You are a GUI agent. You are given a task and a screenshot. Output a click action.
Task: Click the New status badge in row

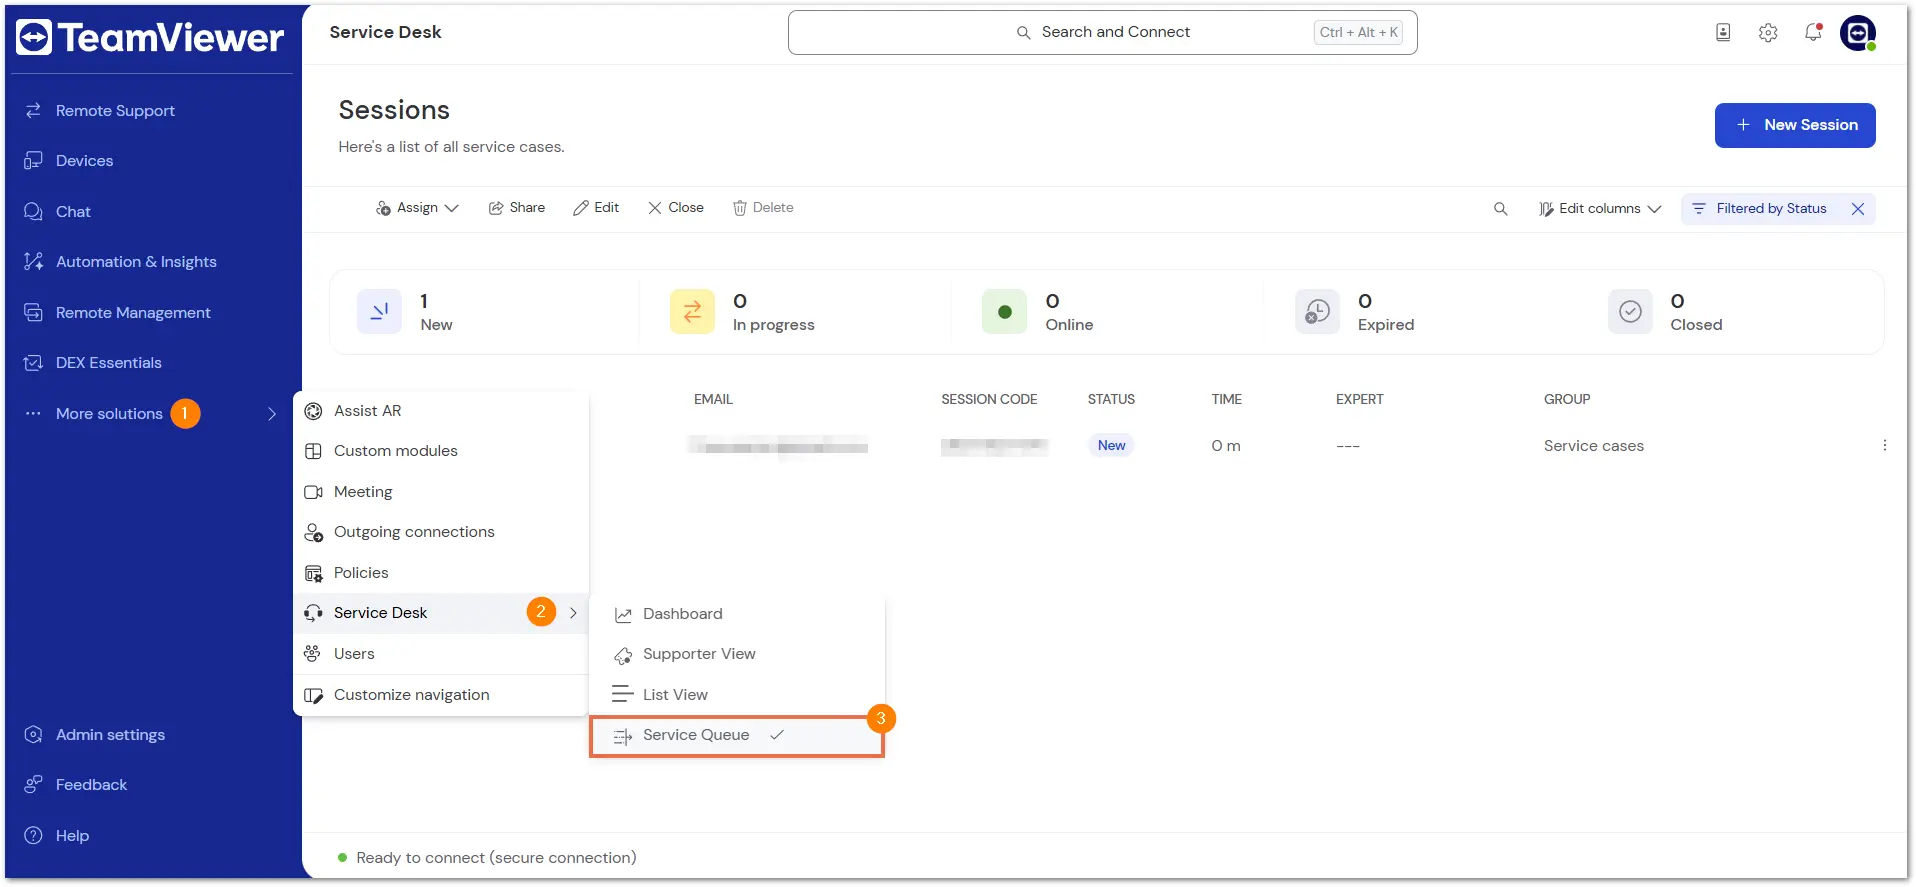coord(1111,446)
